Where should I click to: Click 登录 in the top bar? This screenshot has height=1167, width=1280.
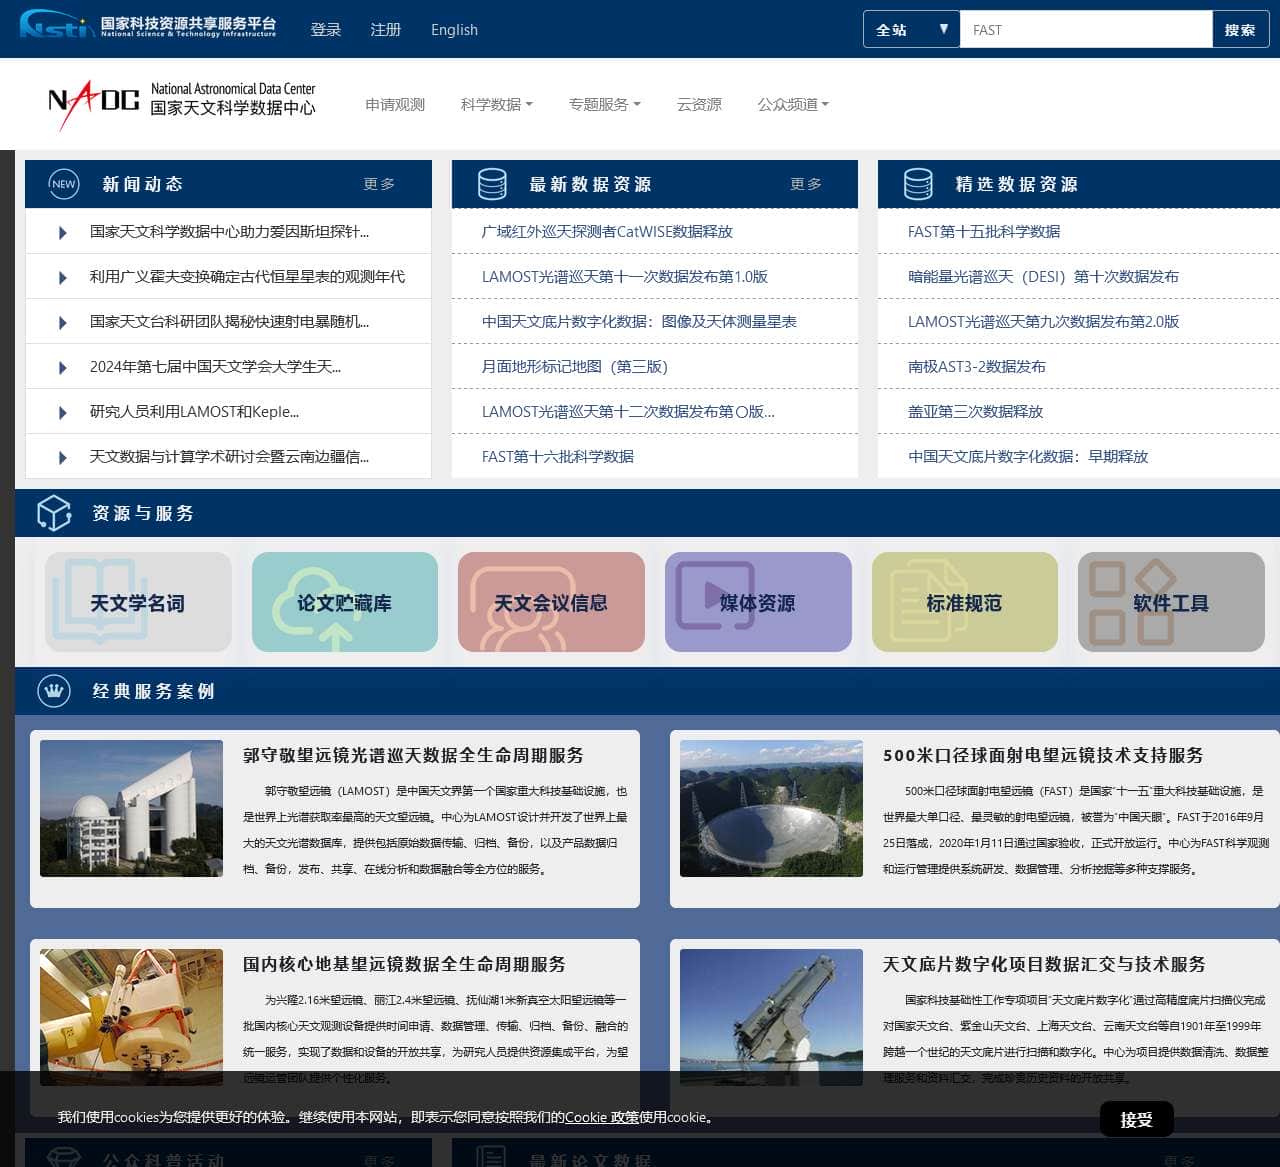[x=326, y=30]
